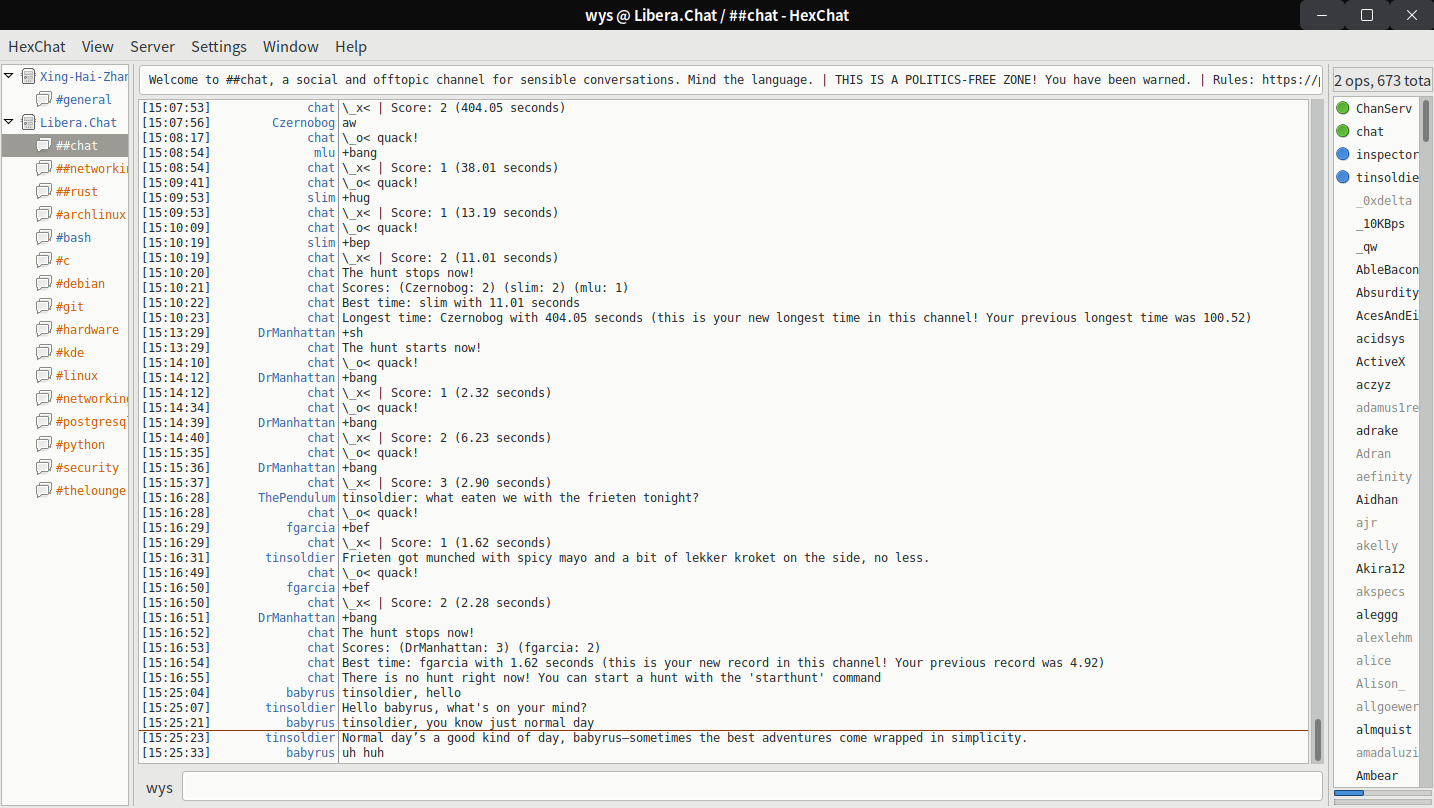
Task: Select the #security channel in tree
Action: (x=87, y=467)
